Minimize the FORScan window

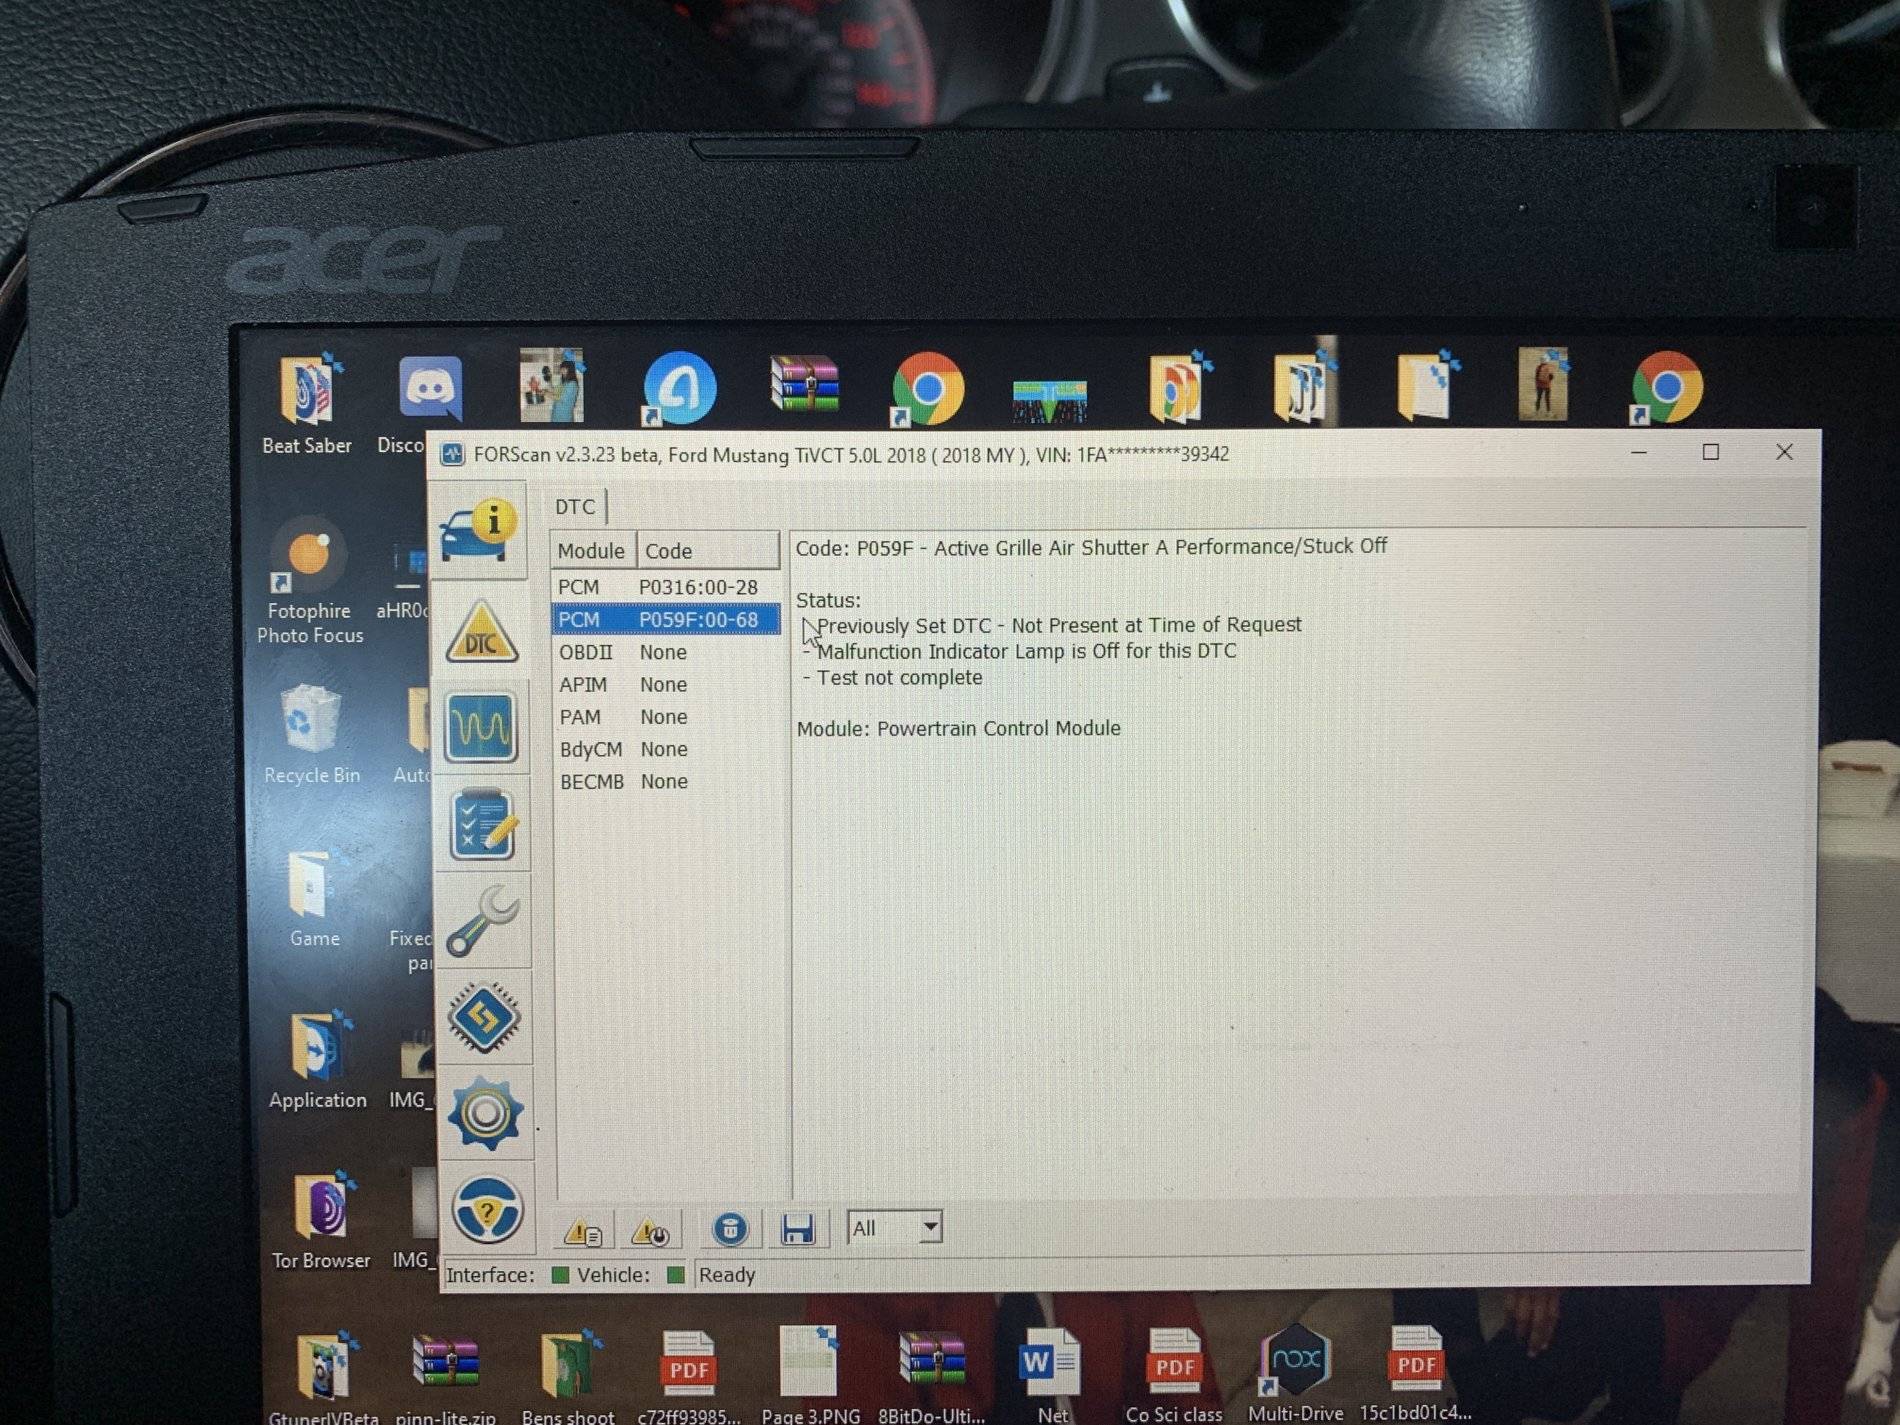click(1638, 452)
